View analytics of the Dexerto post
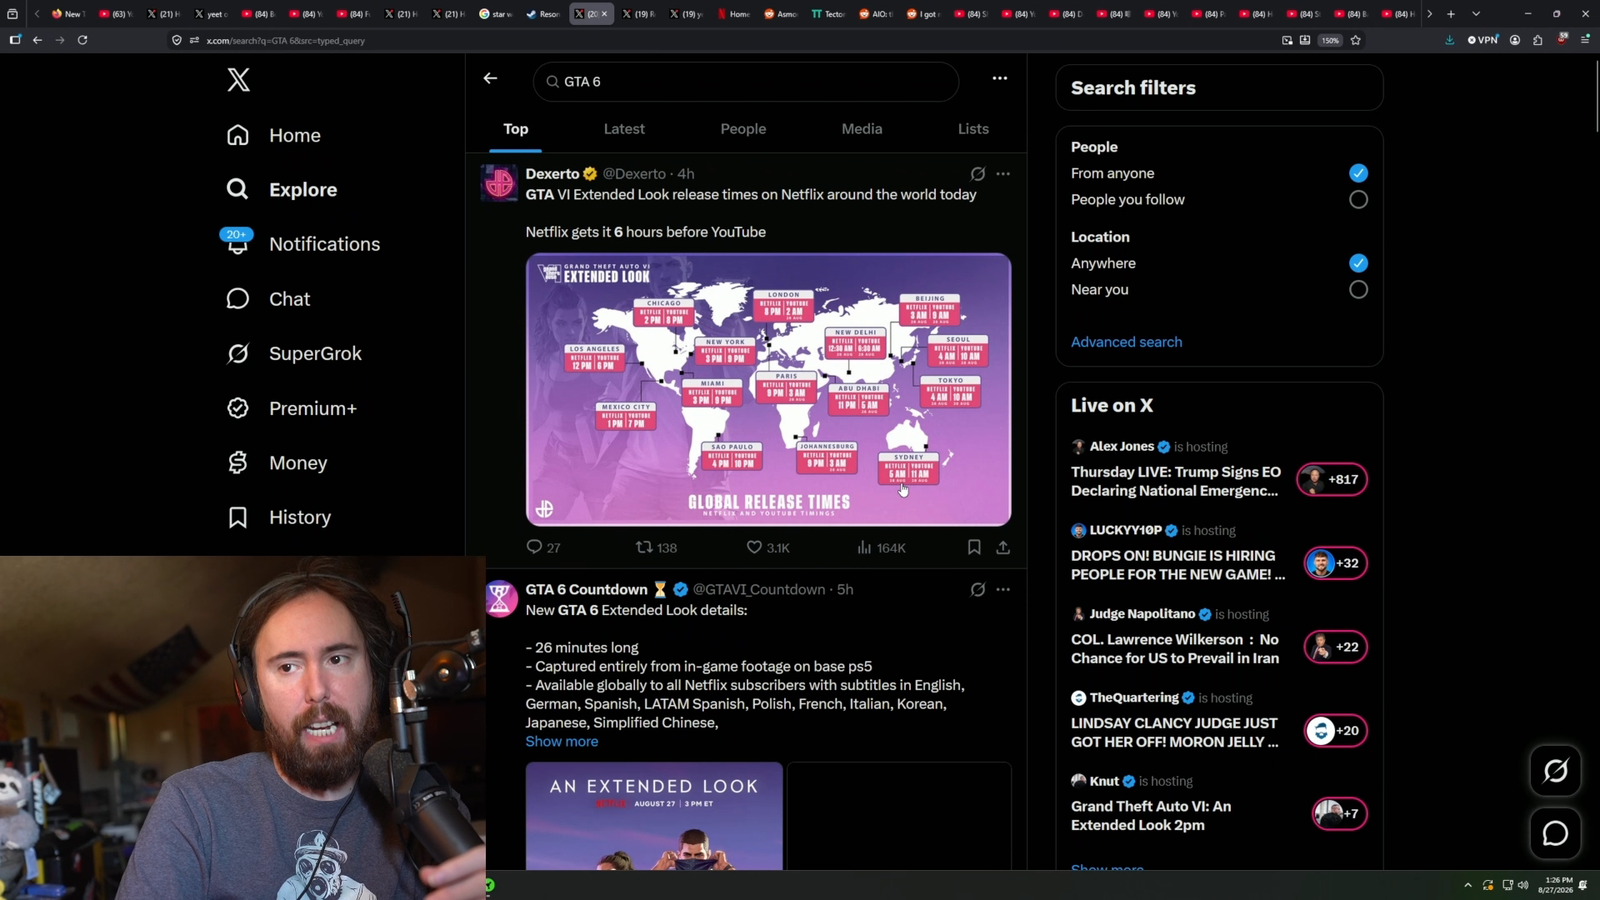The image size is (1600, 900). coord(881,547)
